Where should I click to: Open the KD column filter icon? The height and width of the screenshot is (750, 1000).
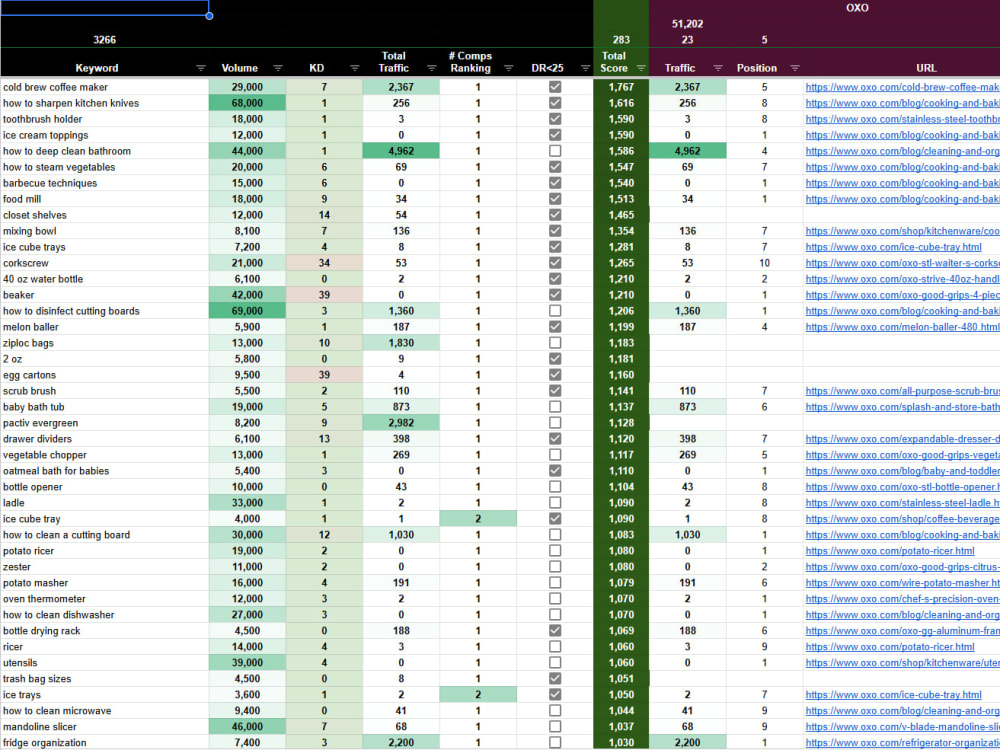pos(355,68)
